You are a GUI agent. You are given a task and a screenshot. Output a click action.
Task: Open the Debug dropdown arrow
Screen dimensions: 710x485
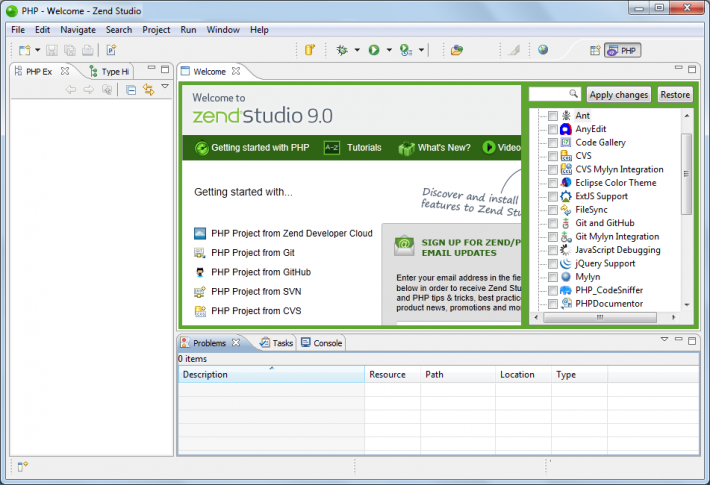tap(357, 50)
